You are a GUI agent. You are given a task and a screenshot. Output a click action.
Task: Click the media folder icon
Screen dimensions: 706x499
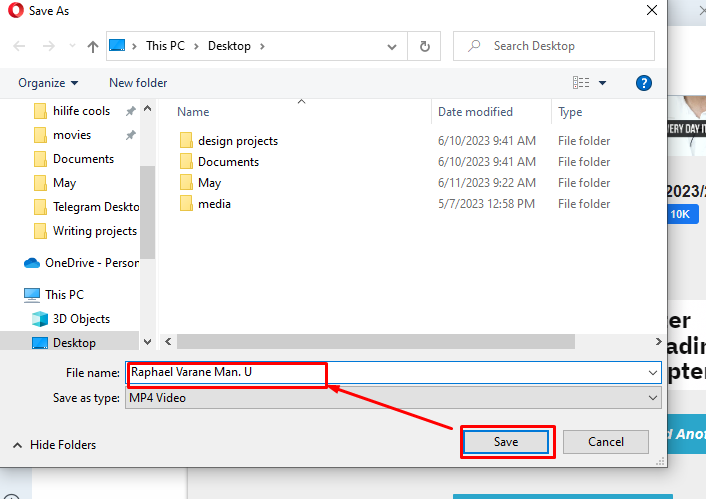click(186, 204)
